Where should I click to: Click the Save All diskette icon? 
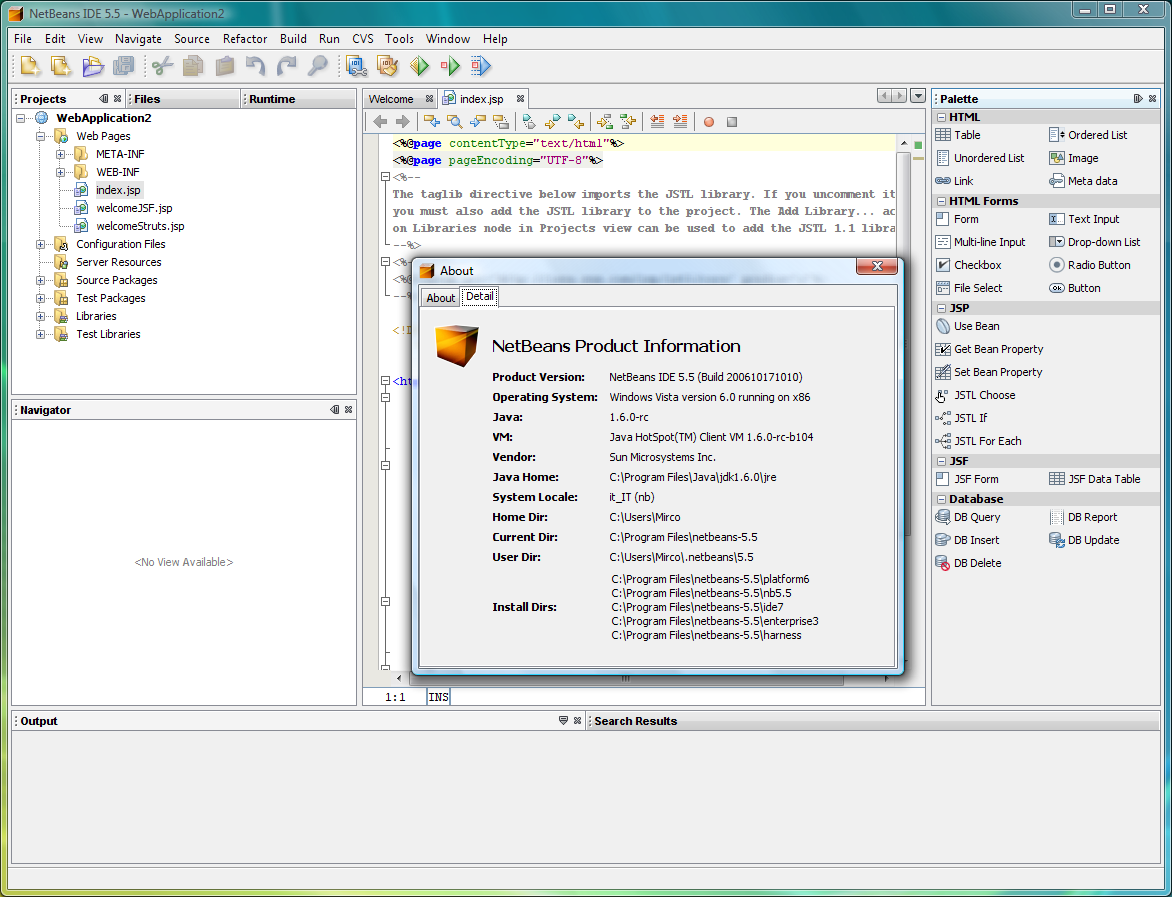(123, 67)
